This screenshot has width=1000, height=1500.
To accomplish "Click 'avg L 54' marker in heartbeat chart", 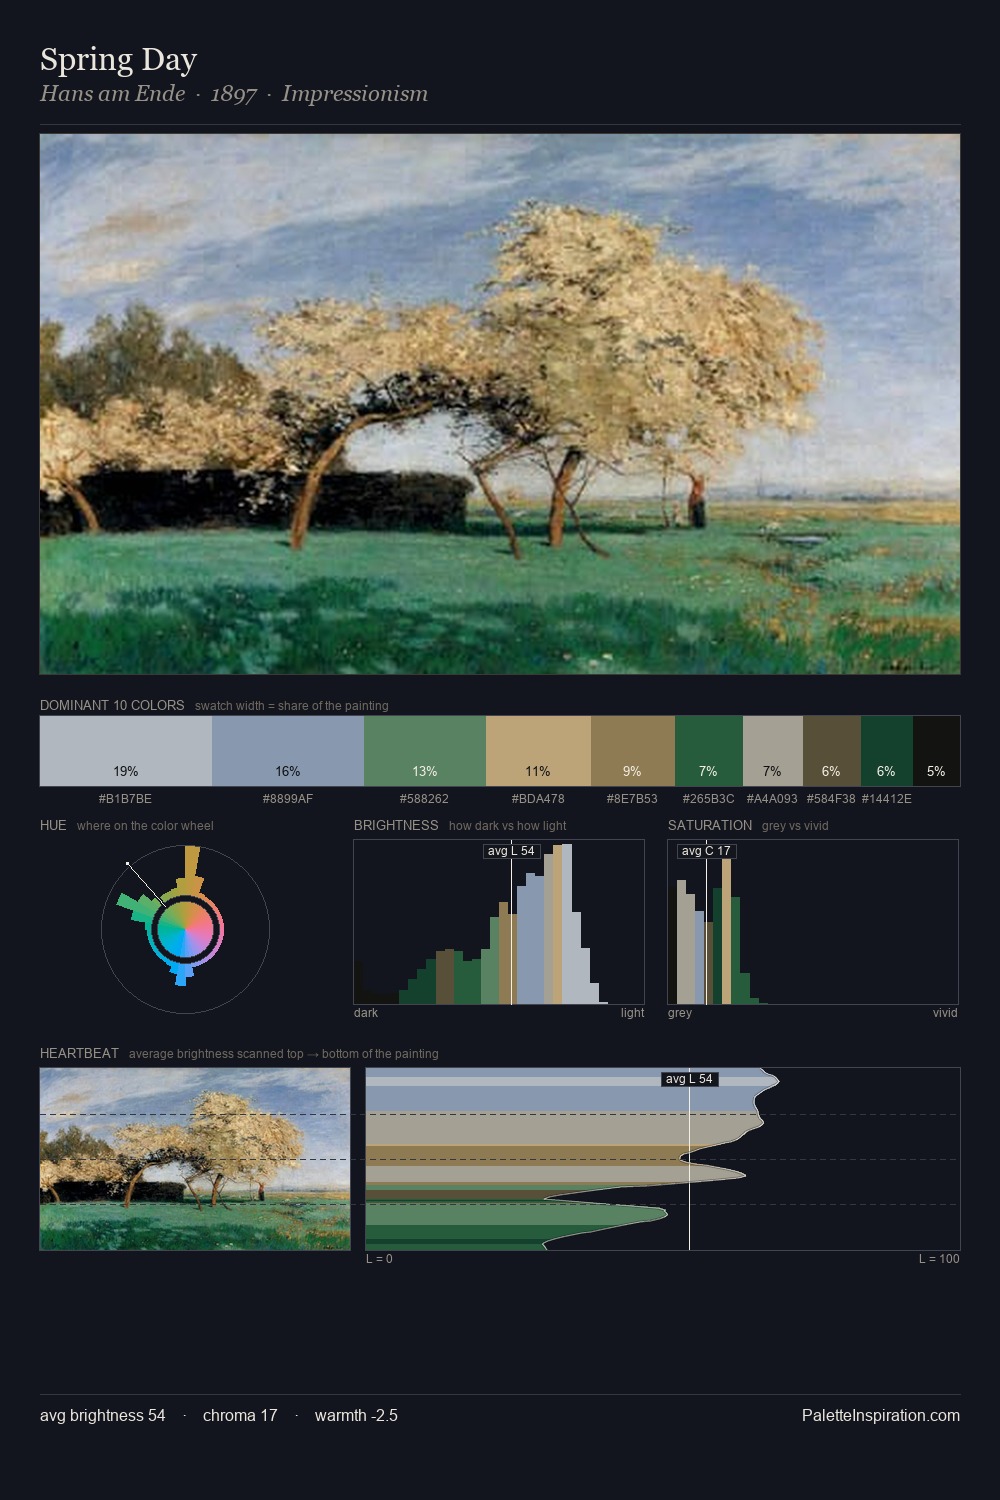I will tap(689, 1079).
